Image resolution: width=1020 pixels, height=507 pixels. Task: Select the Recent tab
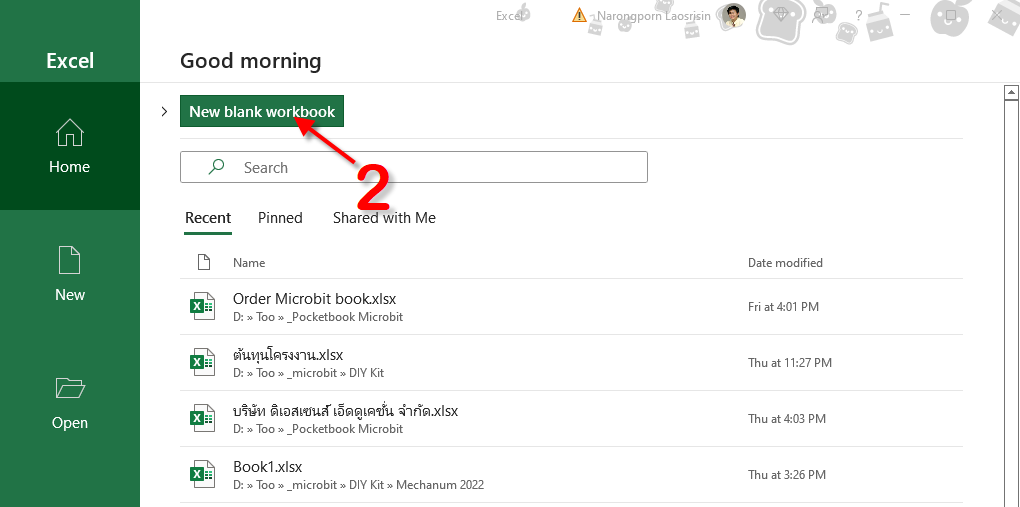pos(208,217)
